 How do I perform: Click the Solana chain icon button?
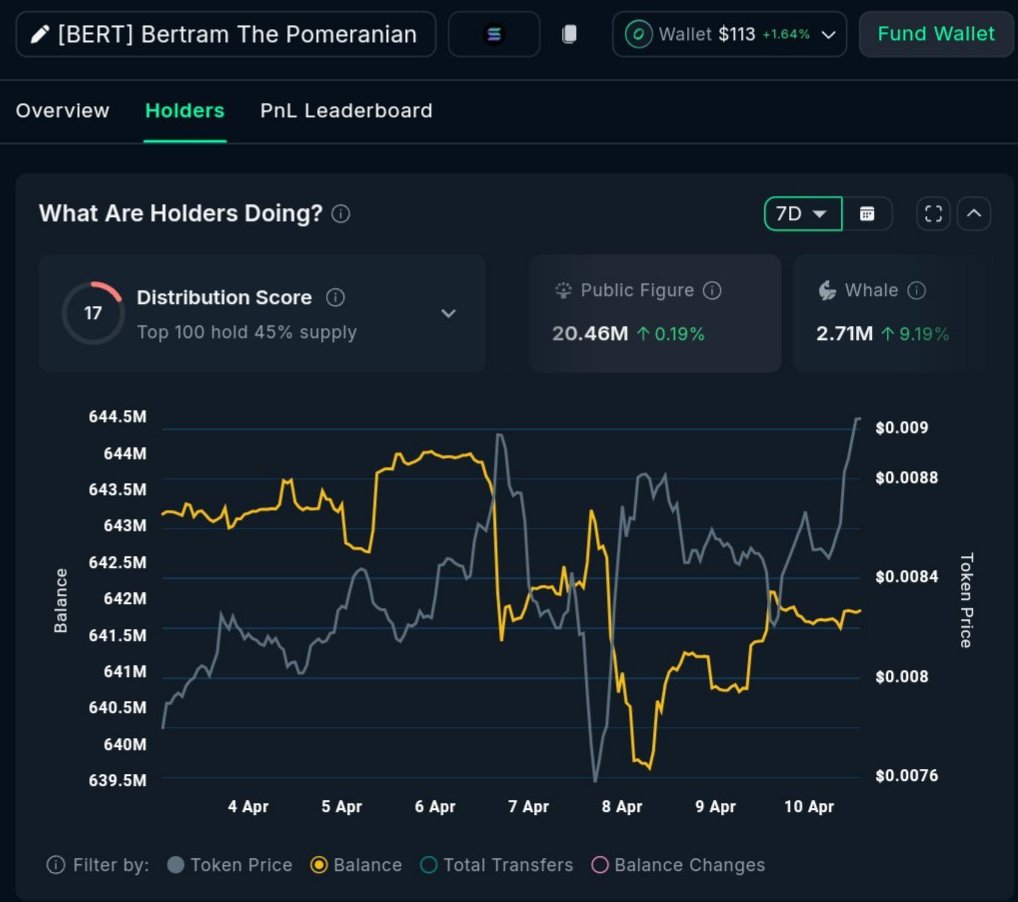494,34
